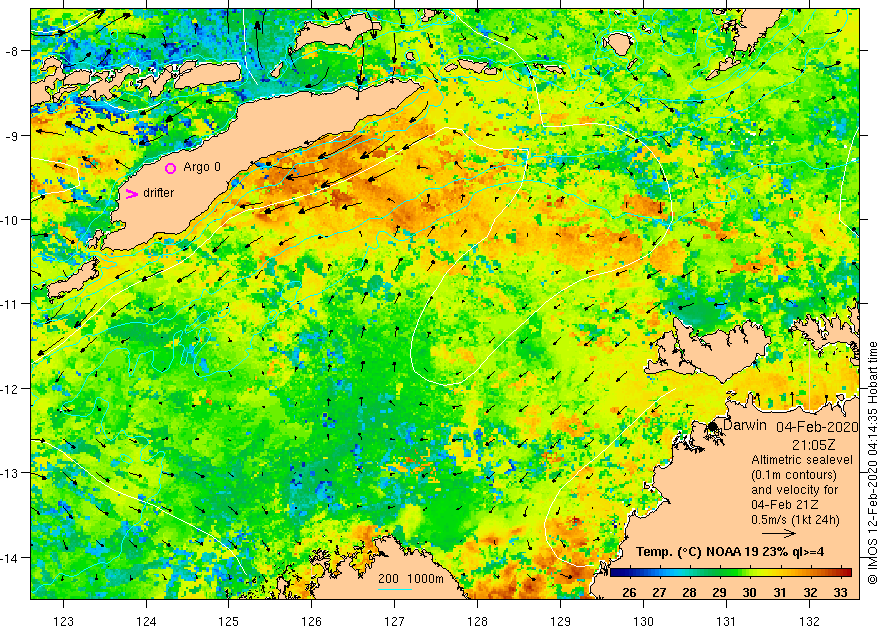Click the longitude axis label 127
Image resolution: width=880 pixels, height=630 pixels.
tap(395, 621)
